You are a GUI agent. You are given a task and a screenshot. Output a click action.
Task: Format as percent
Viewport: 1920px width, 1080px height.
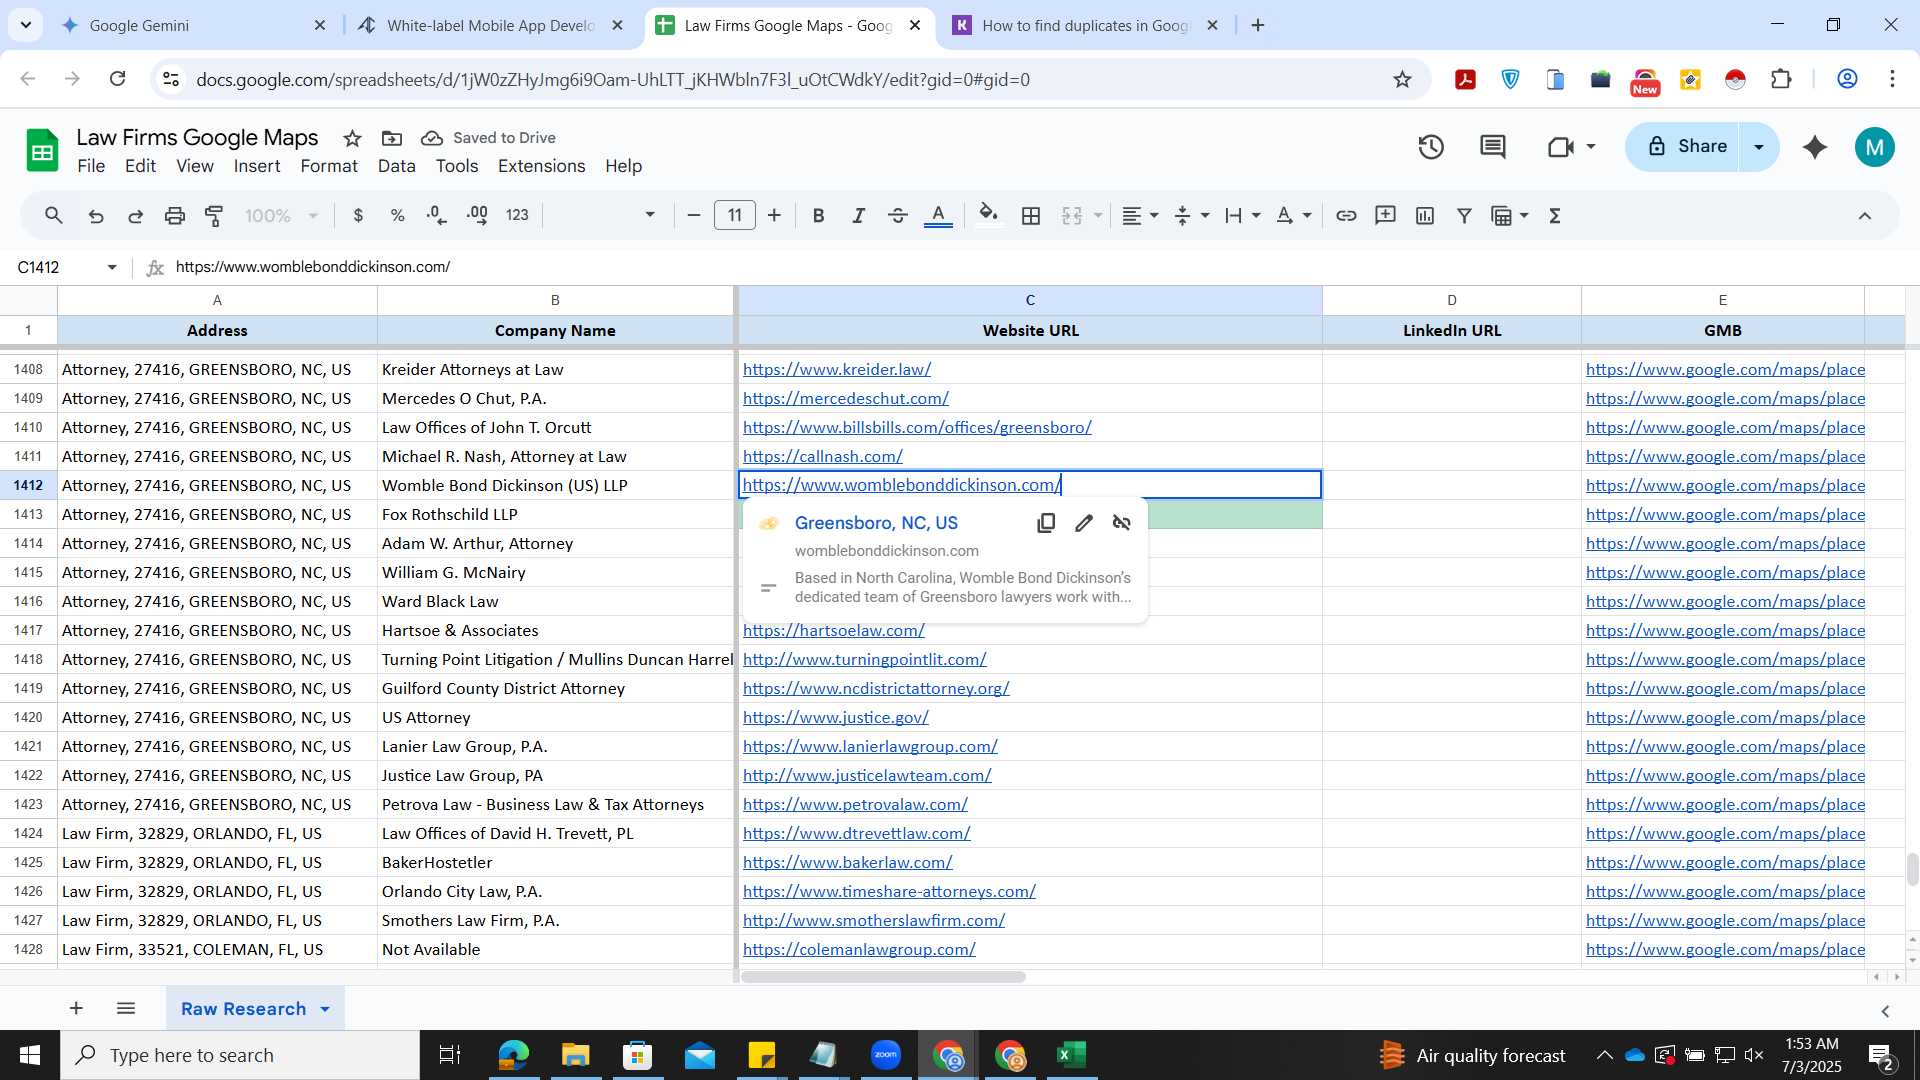(397, 215)
